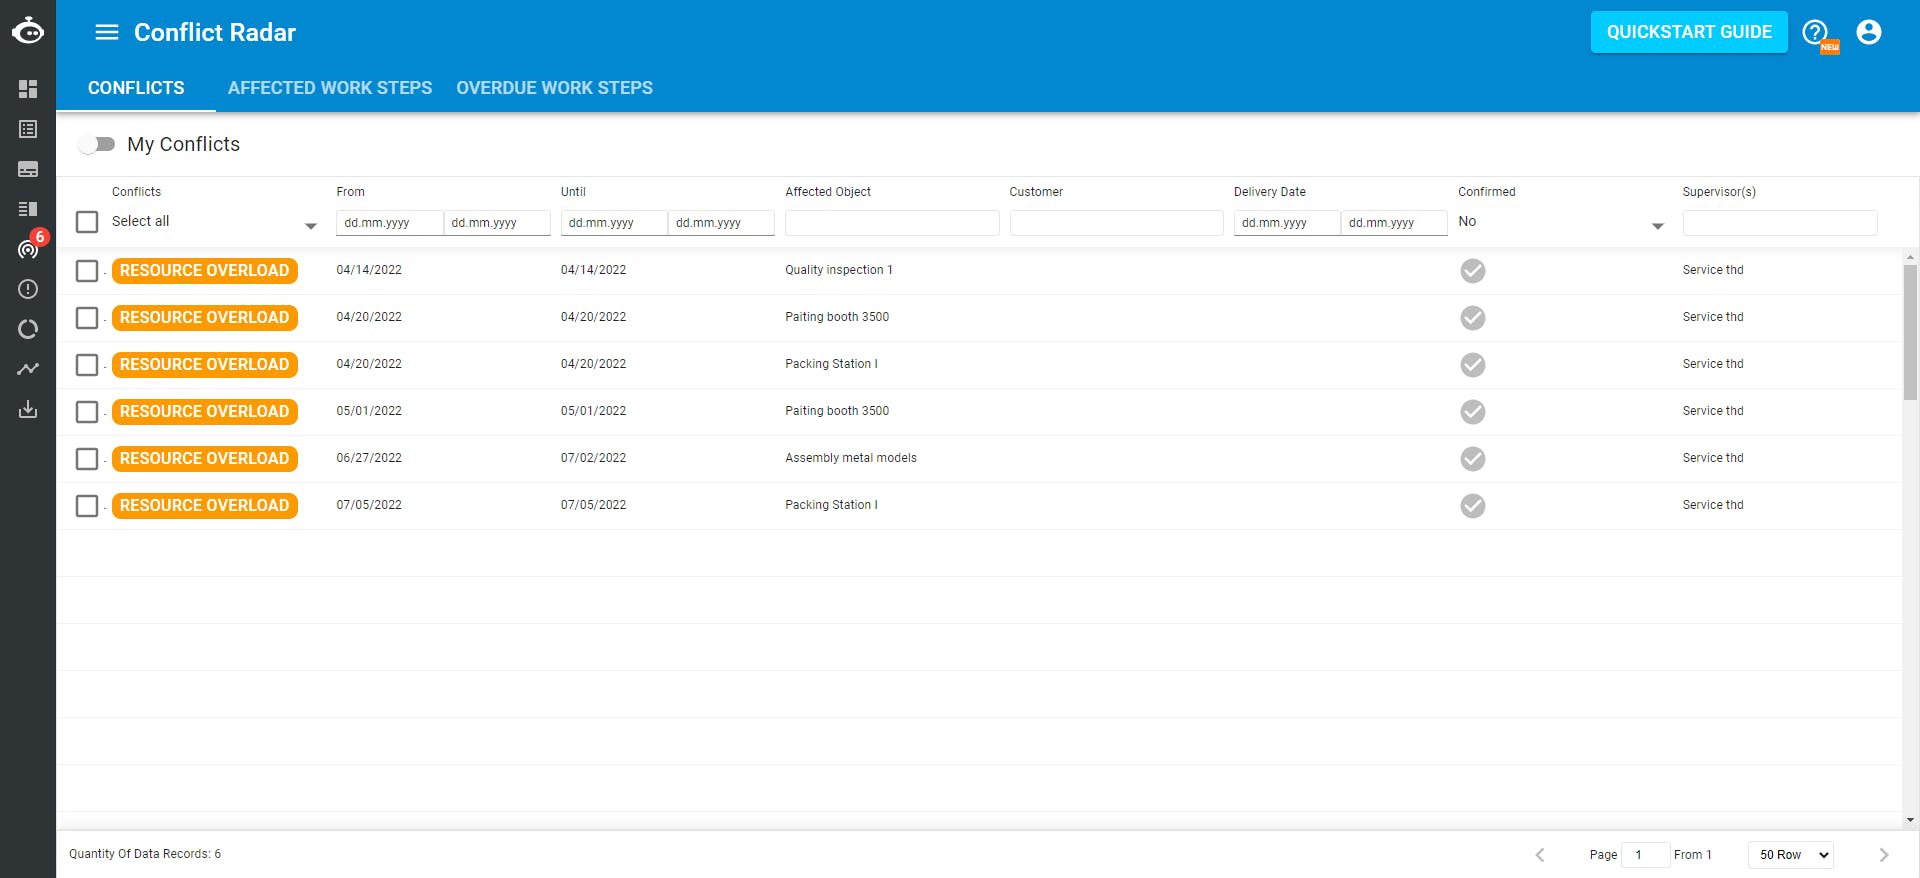The height and width of the screenshot is (878, 1920).
Task: Open the download icon in sidebar
Action: pos(28,409)
